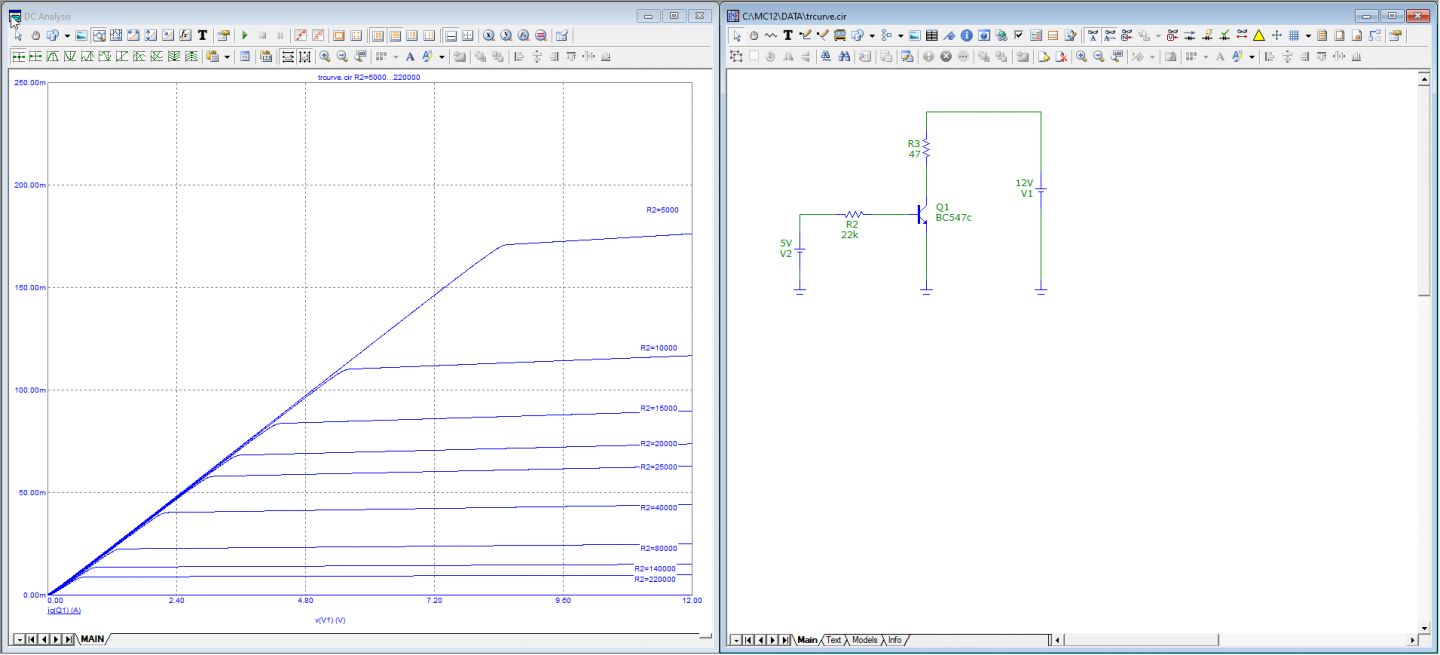This screenshot has height=655, width=1440.
Task: Open the Models tab
Action: (x=864, y=640)
